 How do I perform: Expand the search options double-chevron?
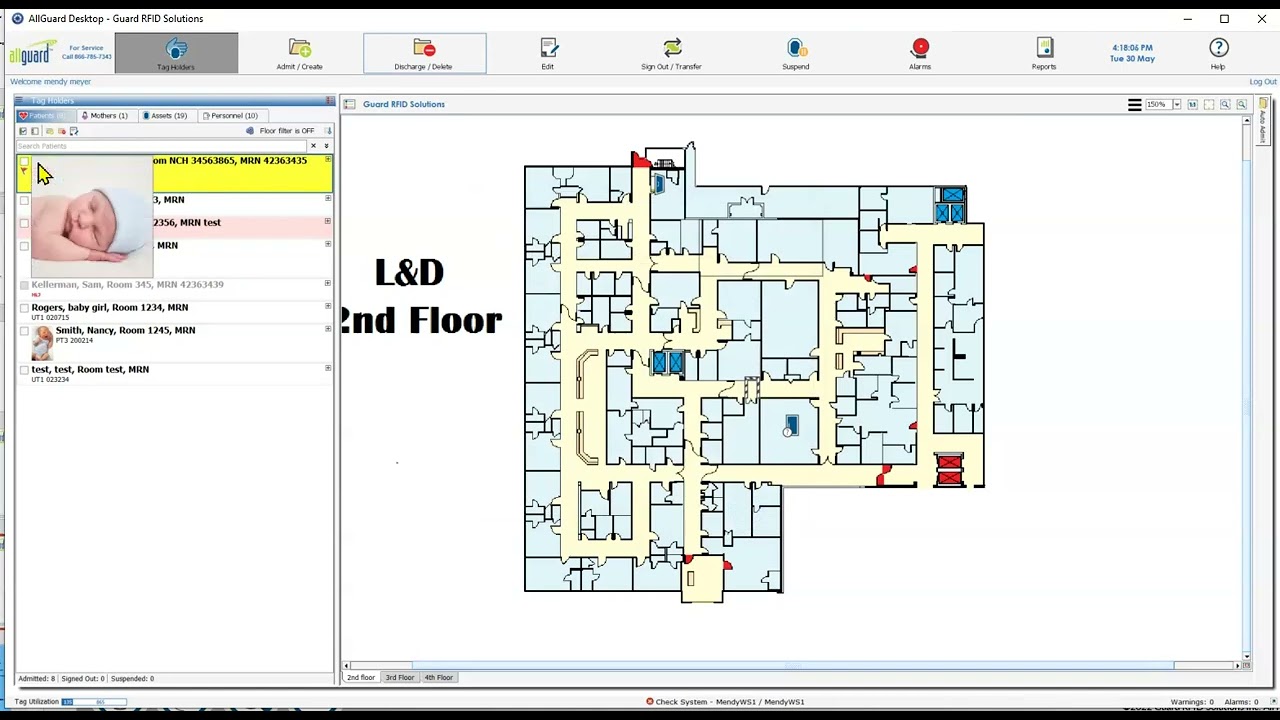pos(326,146)
